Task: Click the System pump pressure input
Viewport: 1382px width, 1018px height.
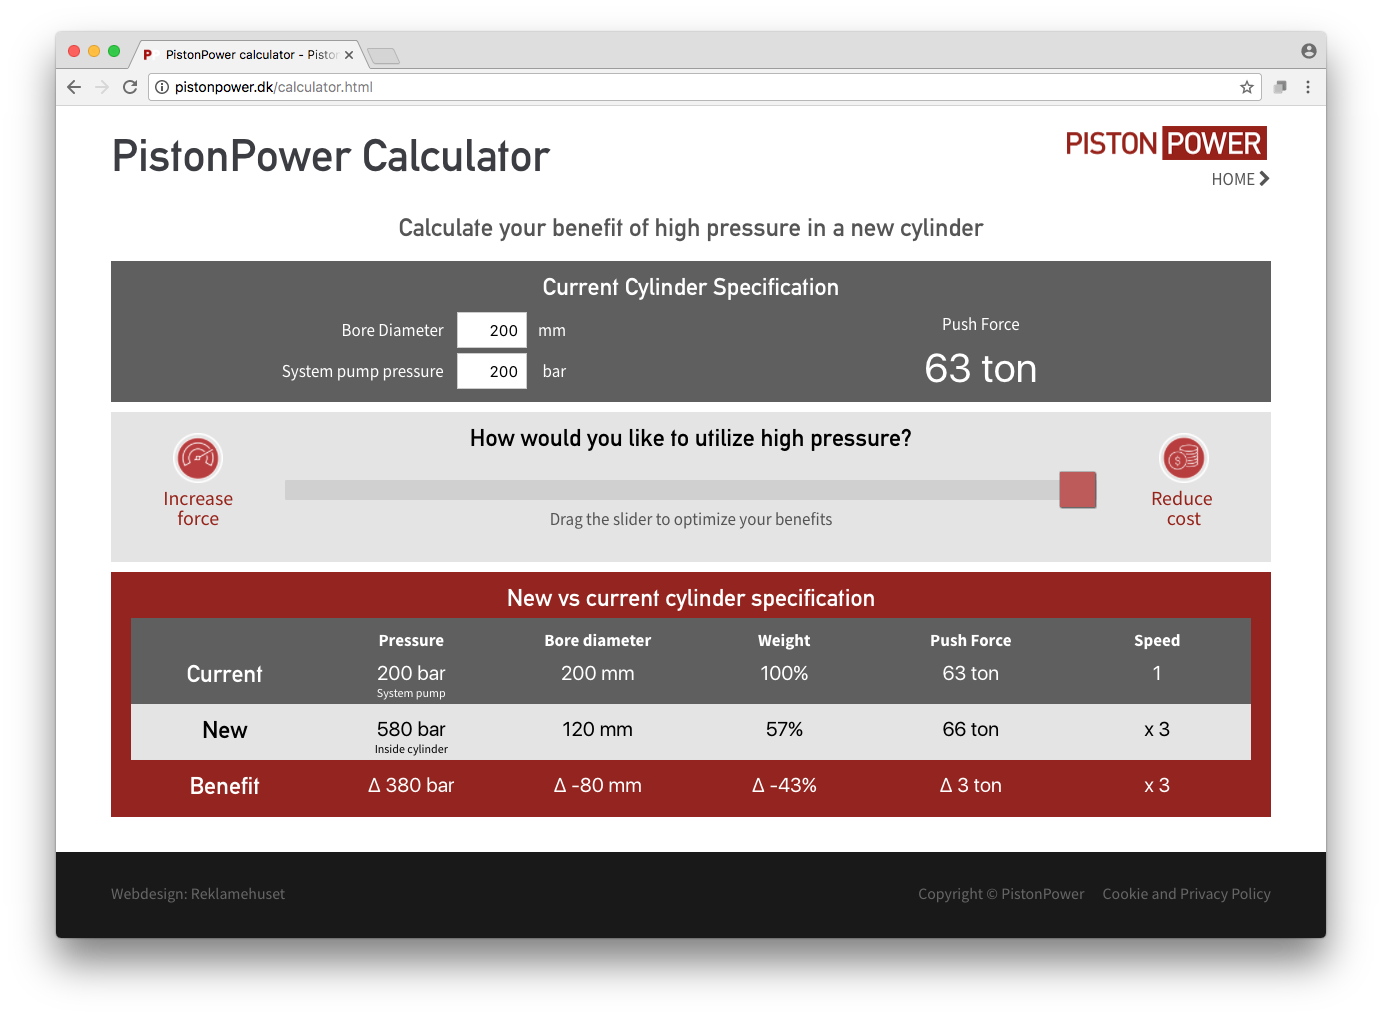Action: (492, 371)
